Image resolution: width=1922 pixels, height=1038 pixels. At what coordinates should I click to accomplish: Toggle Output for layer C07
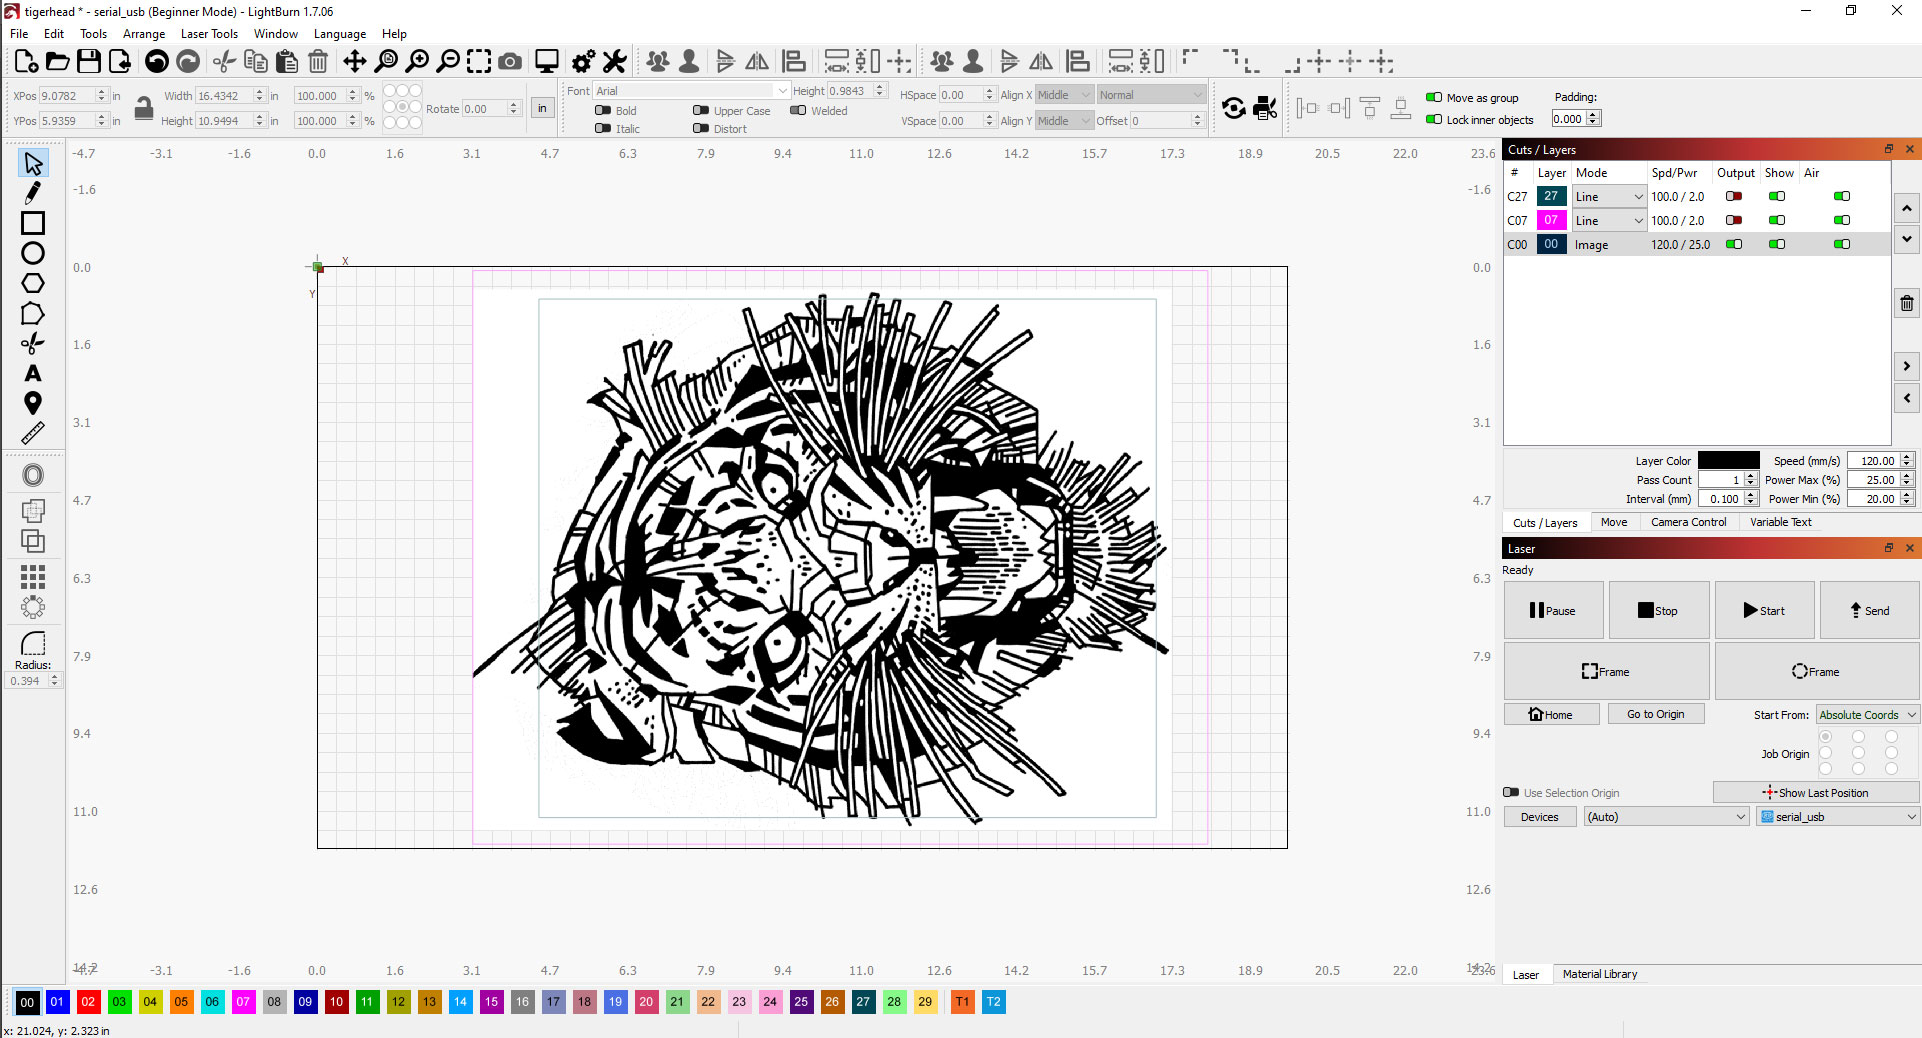(x=1734, y=220)
